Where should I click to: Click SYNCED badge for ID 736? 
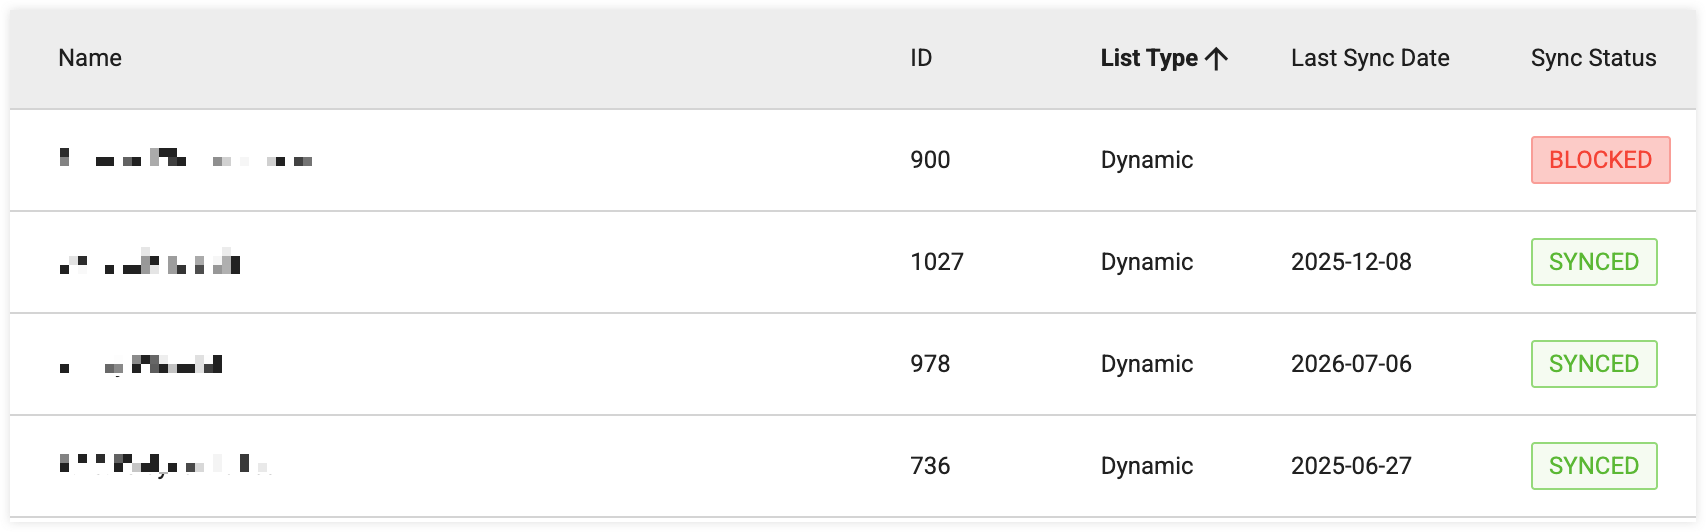pyautogui.click(x=1594, y=466)
